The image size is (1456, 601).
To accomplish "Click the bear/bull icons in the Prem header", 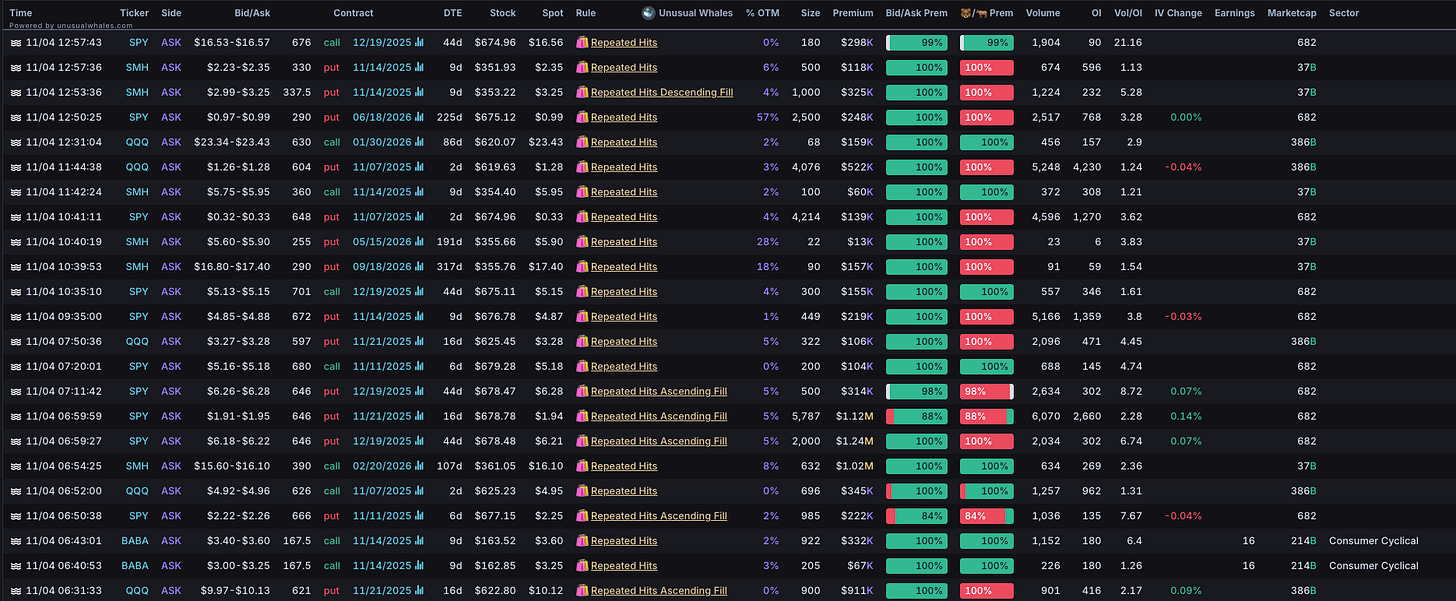I will (x=973, y=13).
